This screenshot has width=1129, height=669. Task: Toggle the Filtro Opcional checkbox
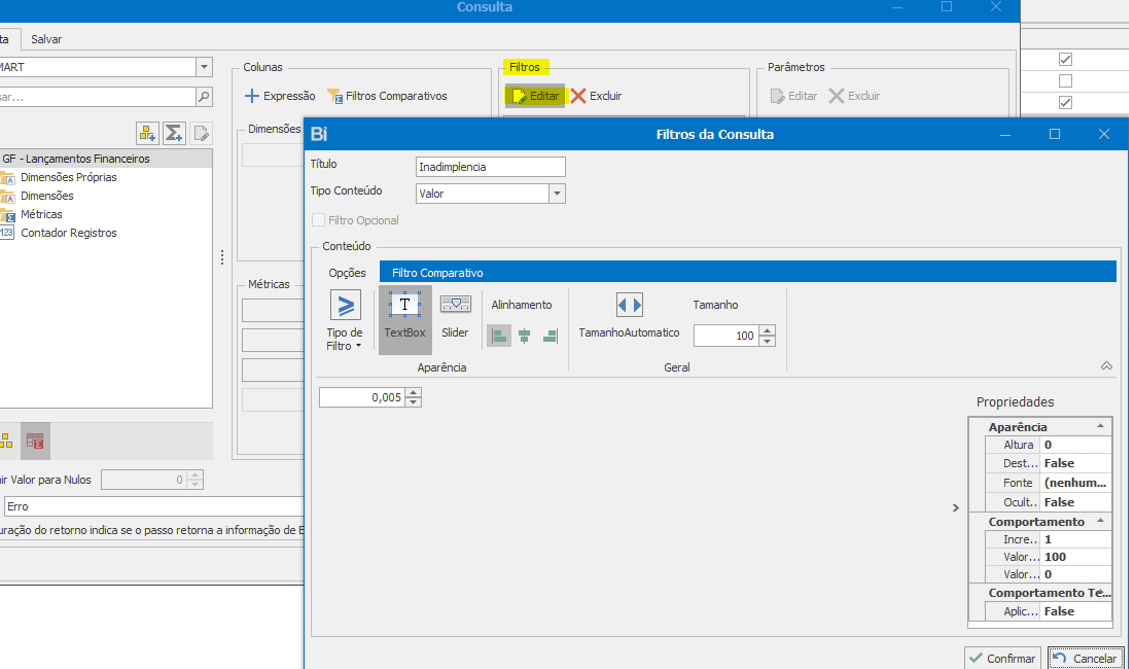coord(318,220)
